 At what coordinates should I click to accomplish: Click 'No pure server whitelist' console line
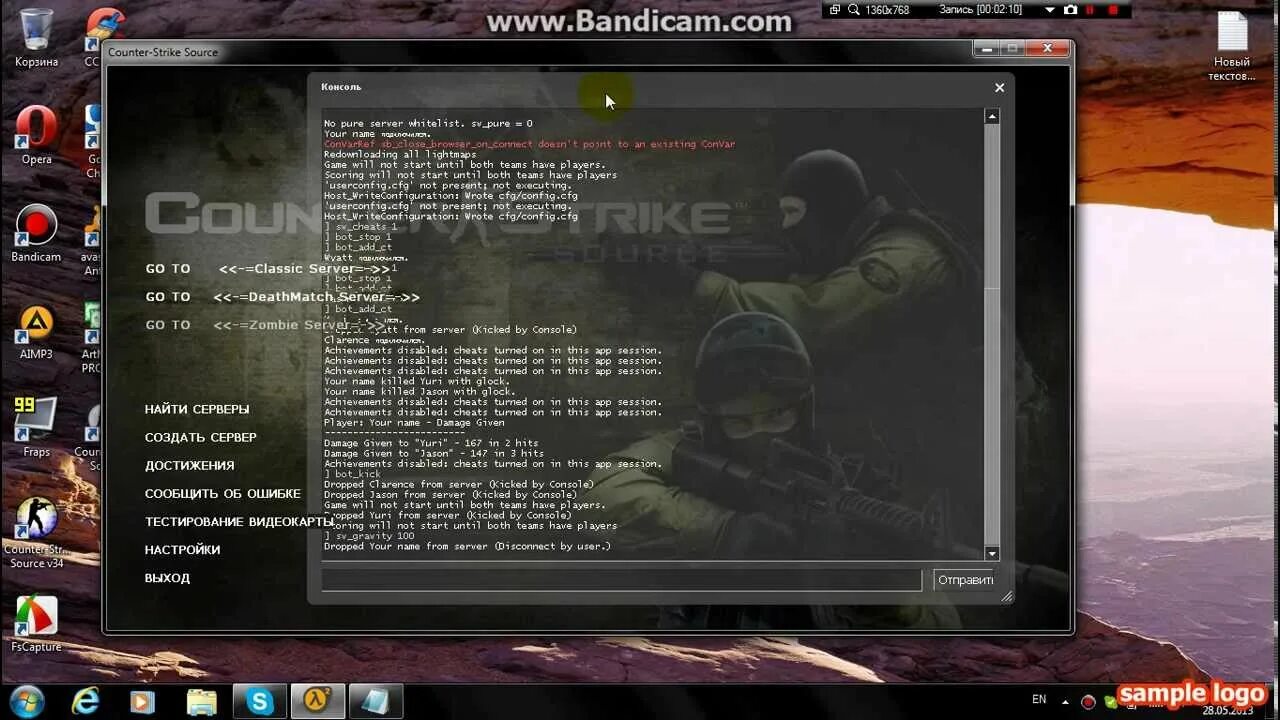(x=428, y=124)
